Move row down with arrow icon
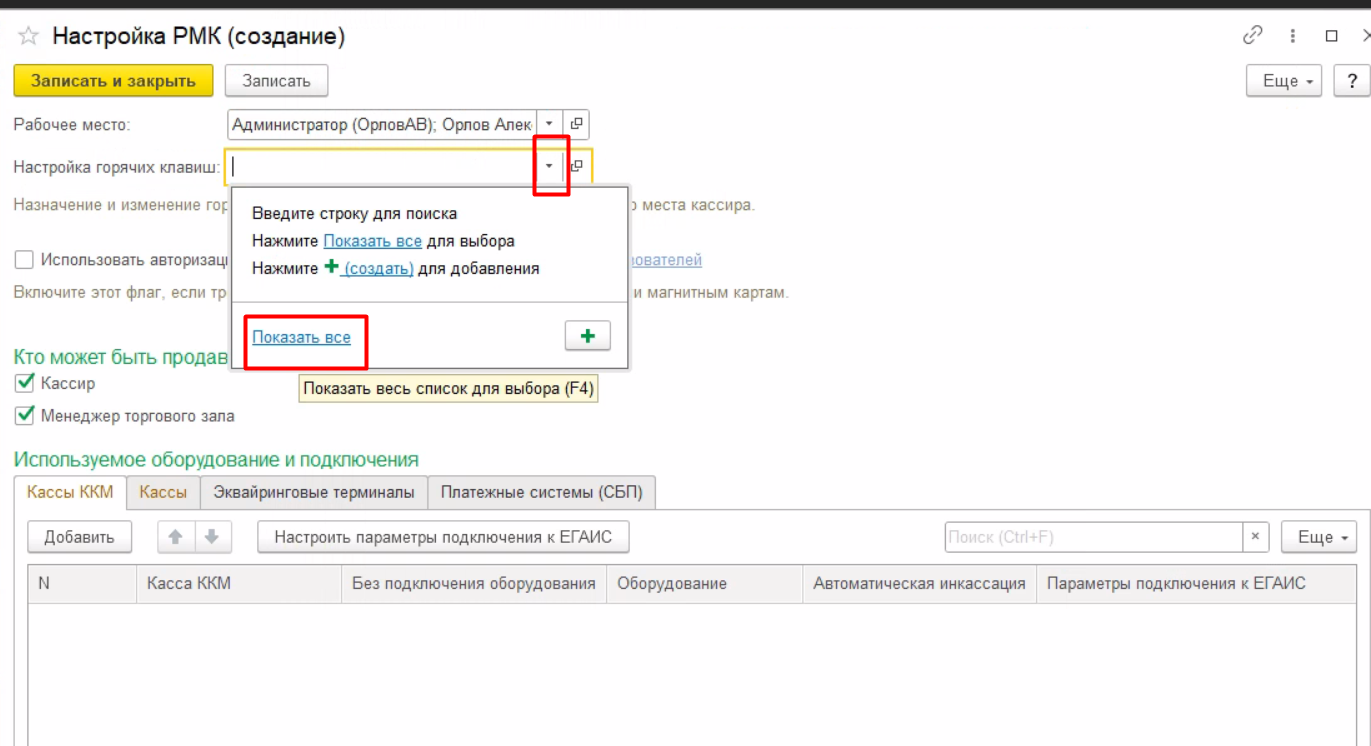Screen dimensions: 1371x746 click(x=212, y=537)
